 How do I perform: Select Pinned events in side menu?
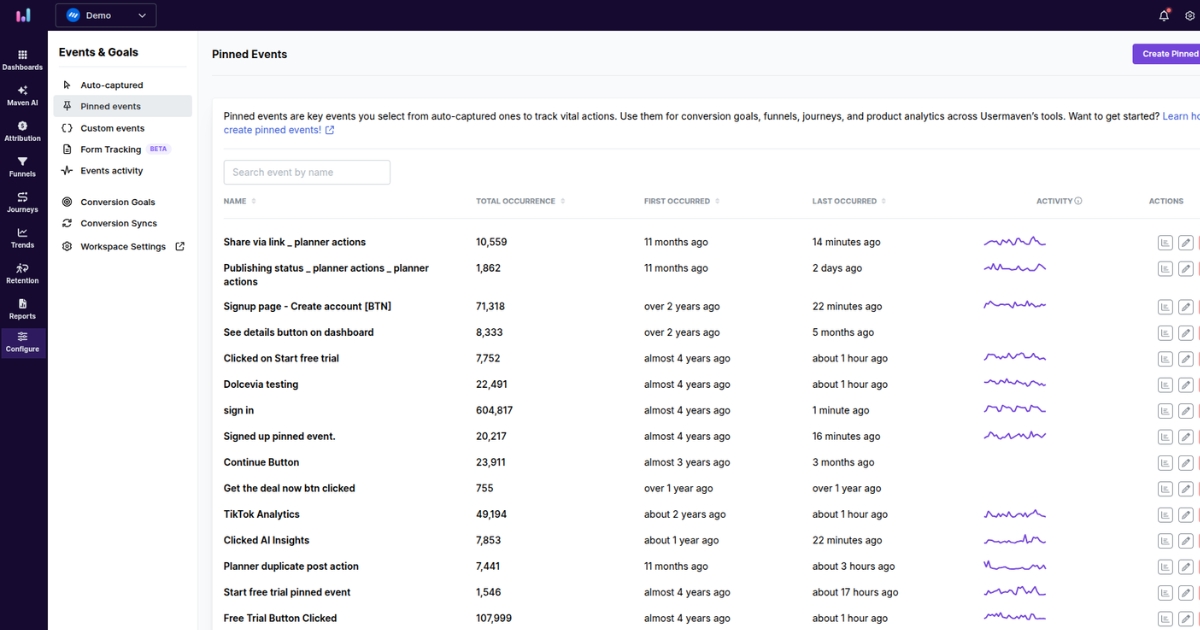click(x=122, y=106)
